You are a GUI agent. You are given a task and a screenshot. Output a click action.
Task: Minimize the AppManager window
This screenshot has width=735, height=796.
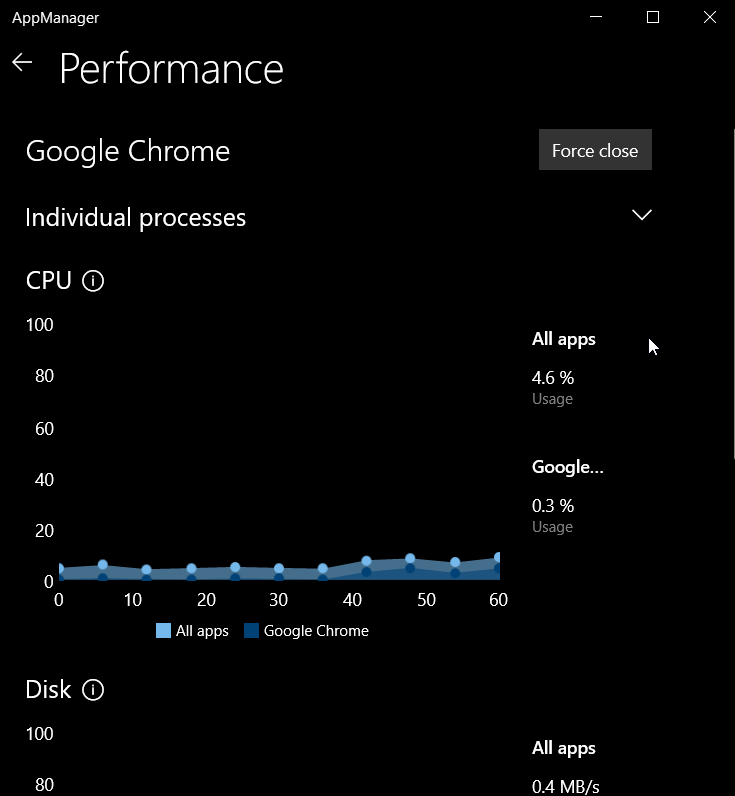596,18
